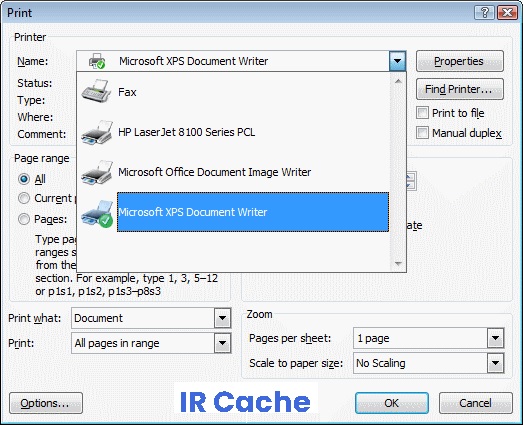This screenshot has height=425, width=523.
Task: Toggle the Manual duplex checkbox
Action: point(422,133)
